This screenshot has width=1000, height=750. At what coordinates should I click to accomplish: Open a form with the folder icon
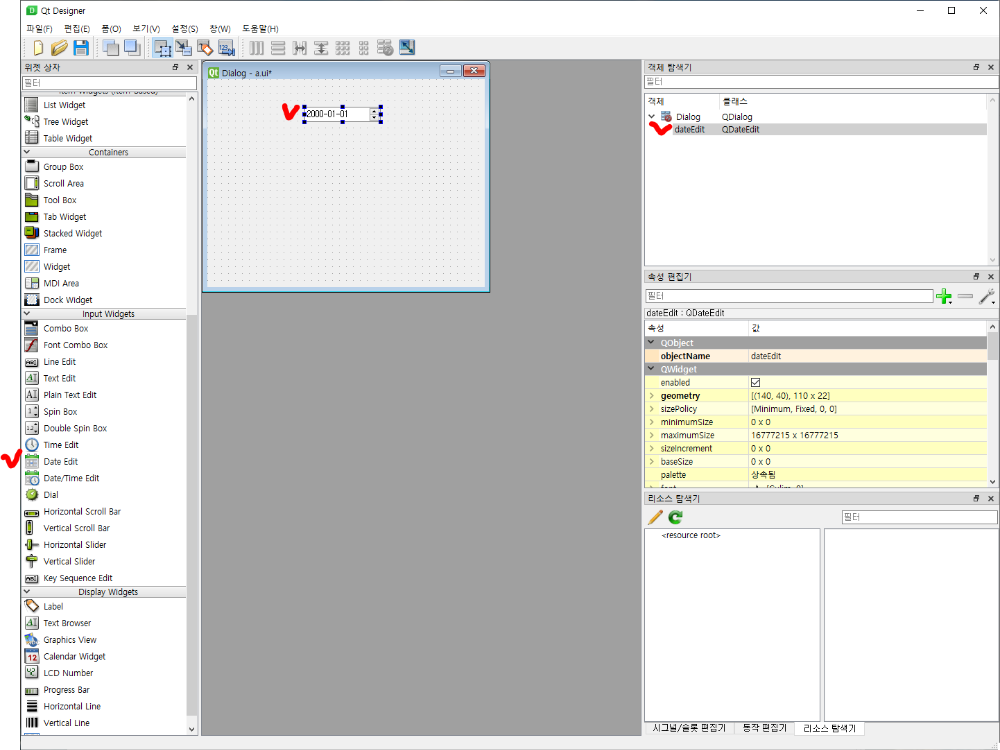59,48
